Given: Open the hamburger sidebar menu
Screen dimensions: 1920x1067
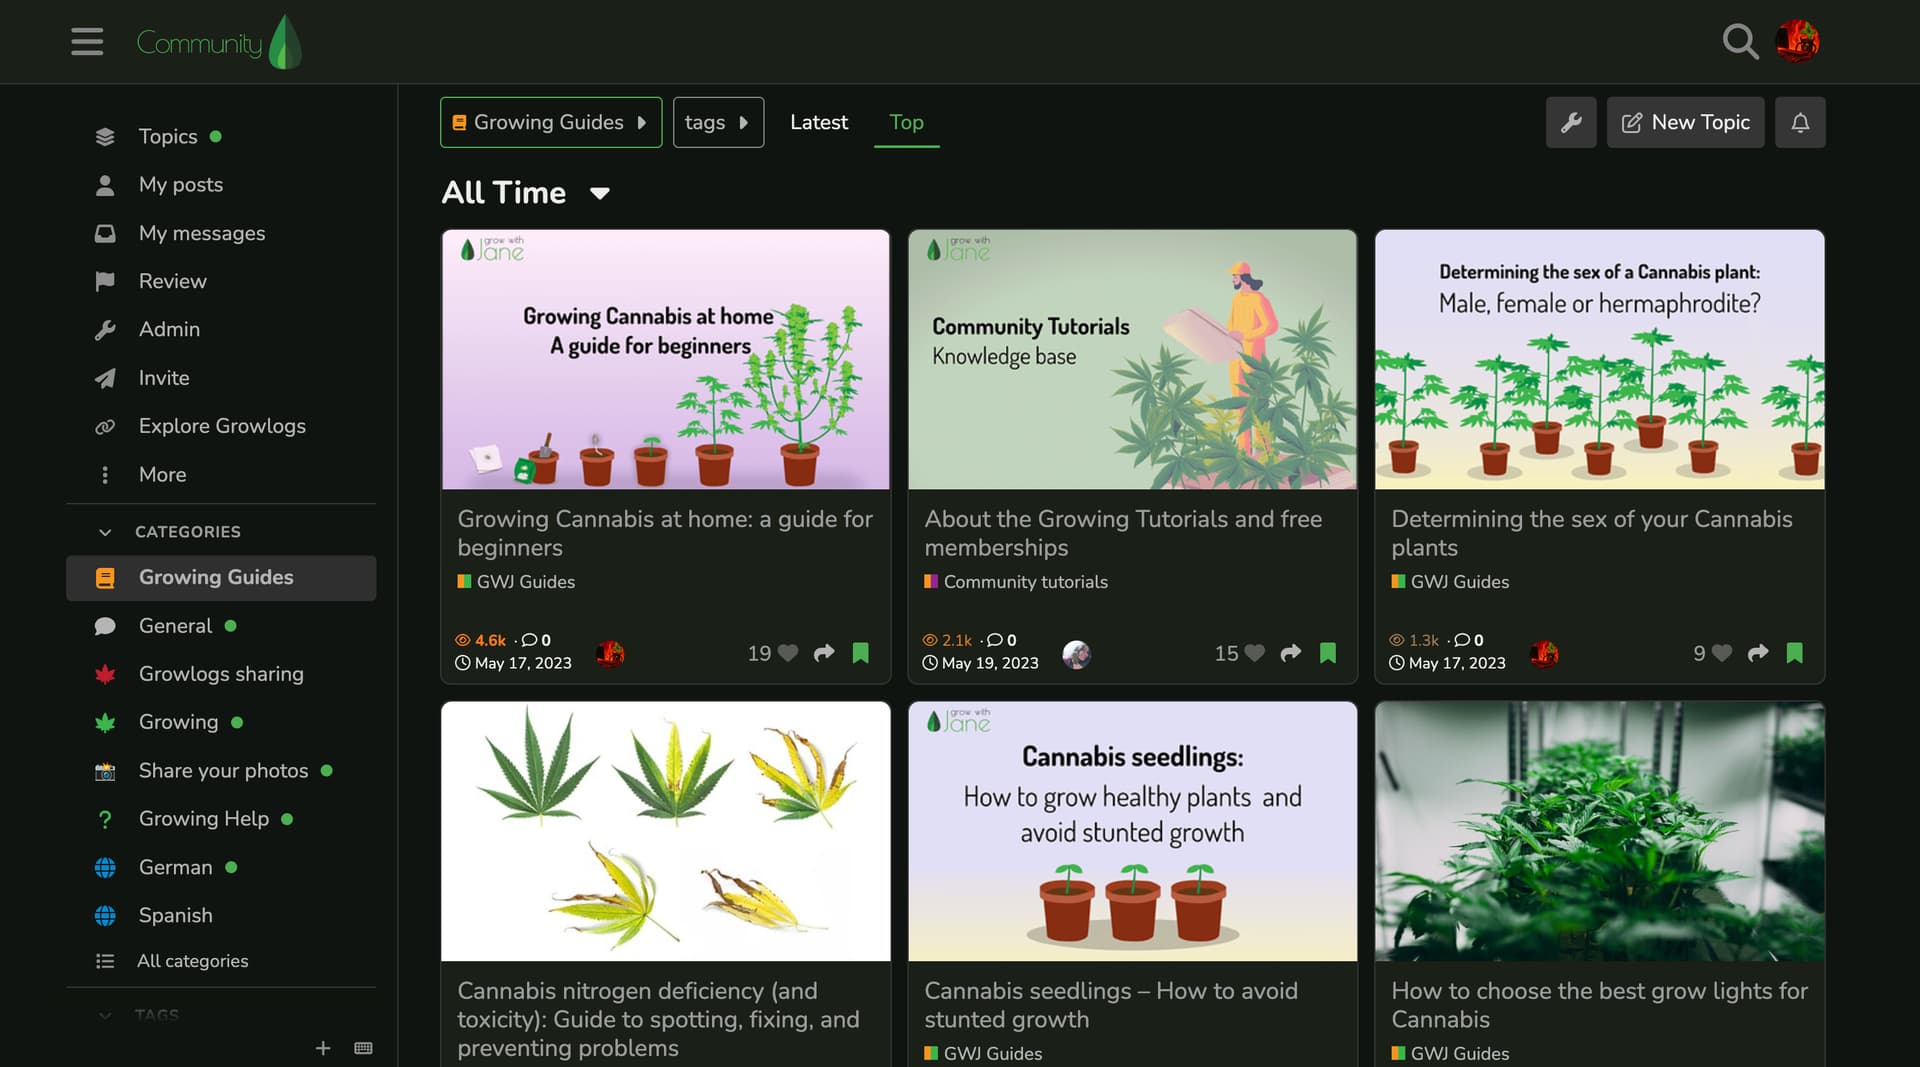Looking at the screenshot, I should click(87, 42).
